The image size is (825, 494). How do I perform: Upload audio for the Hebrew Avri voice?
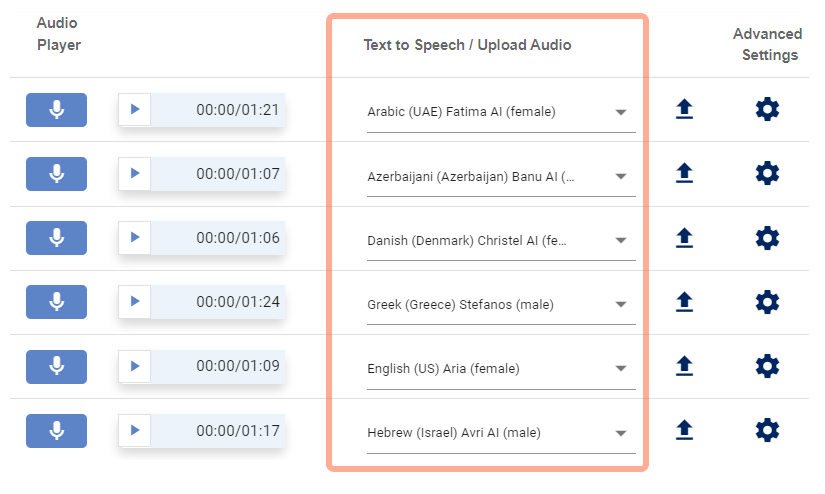[x=684, y=430]
